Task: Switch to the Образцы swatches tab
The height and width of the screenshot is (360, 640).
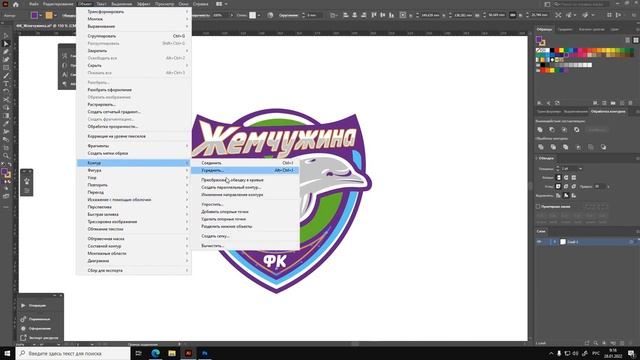Action: tap(544, 29)
